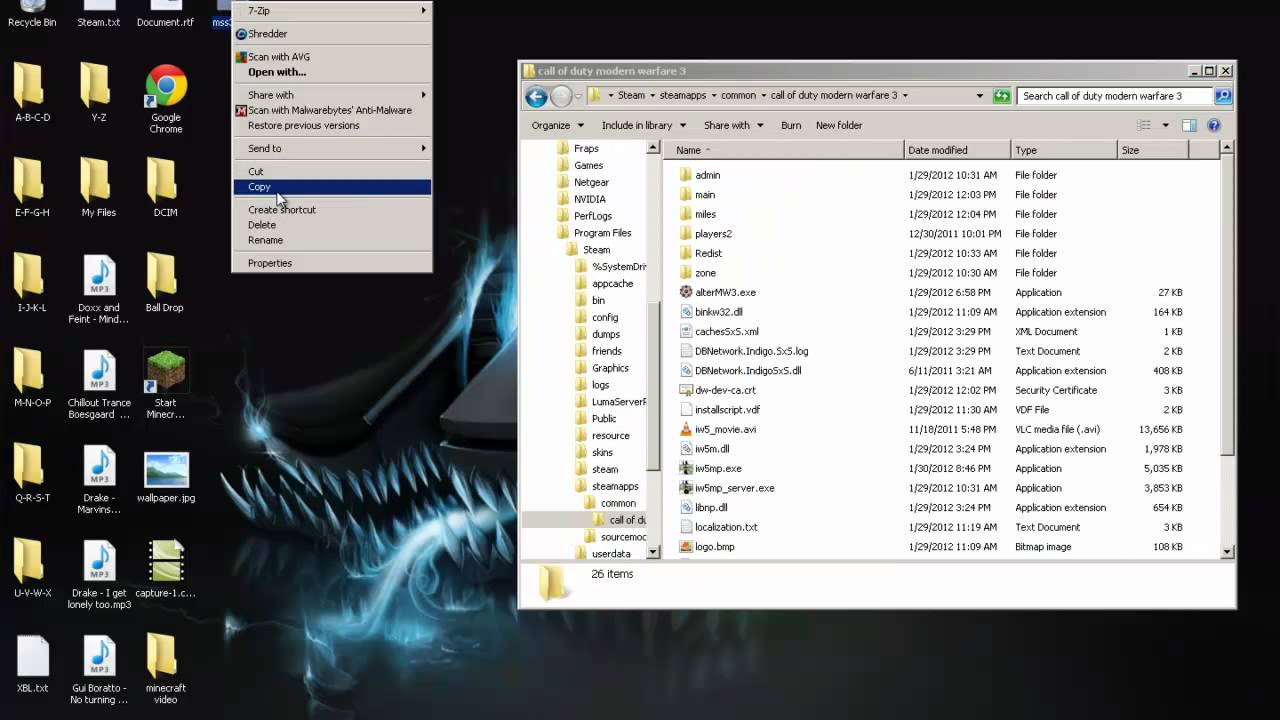1280x720 pixels.
Task: Select the Gui Boratto MP3 desktop file
Action: [99, 669]
